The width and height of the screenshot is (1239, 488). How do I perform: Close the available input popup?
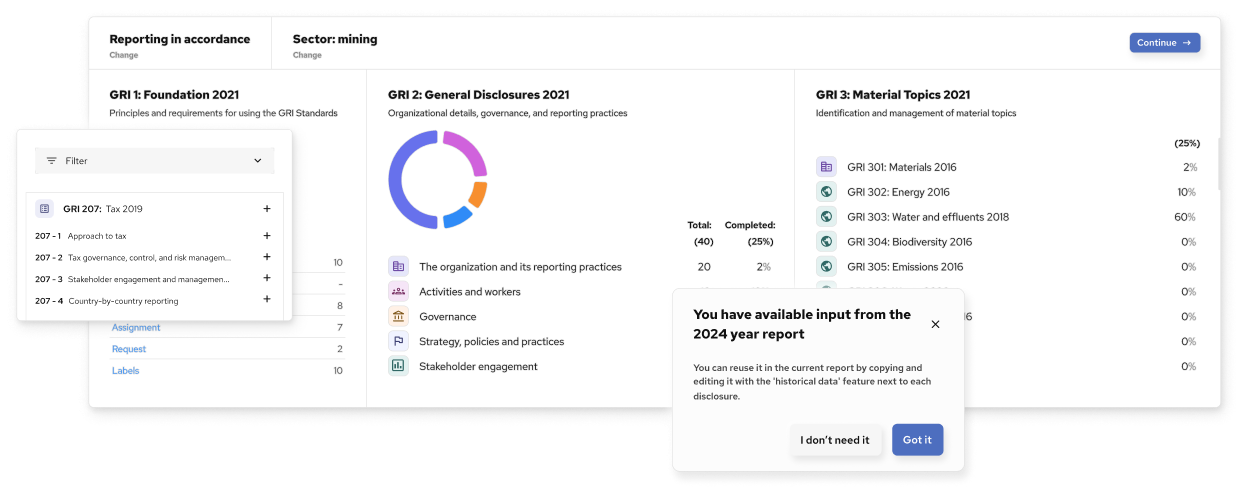click(x=935, y=324)
